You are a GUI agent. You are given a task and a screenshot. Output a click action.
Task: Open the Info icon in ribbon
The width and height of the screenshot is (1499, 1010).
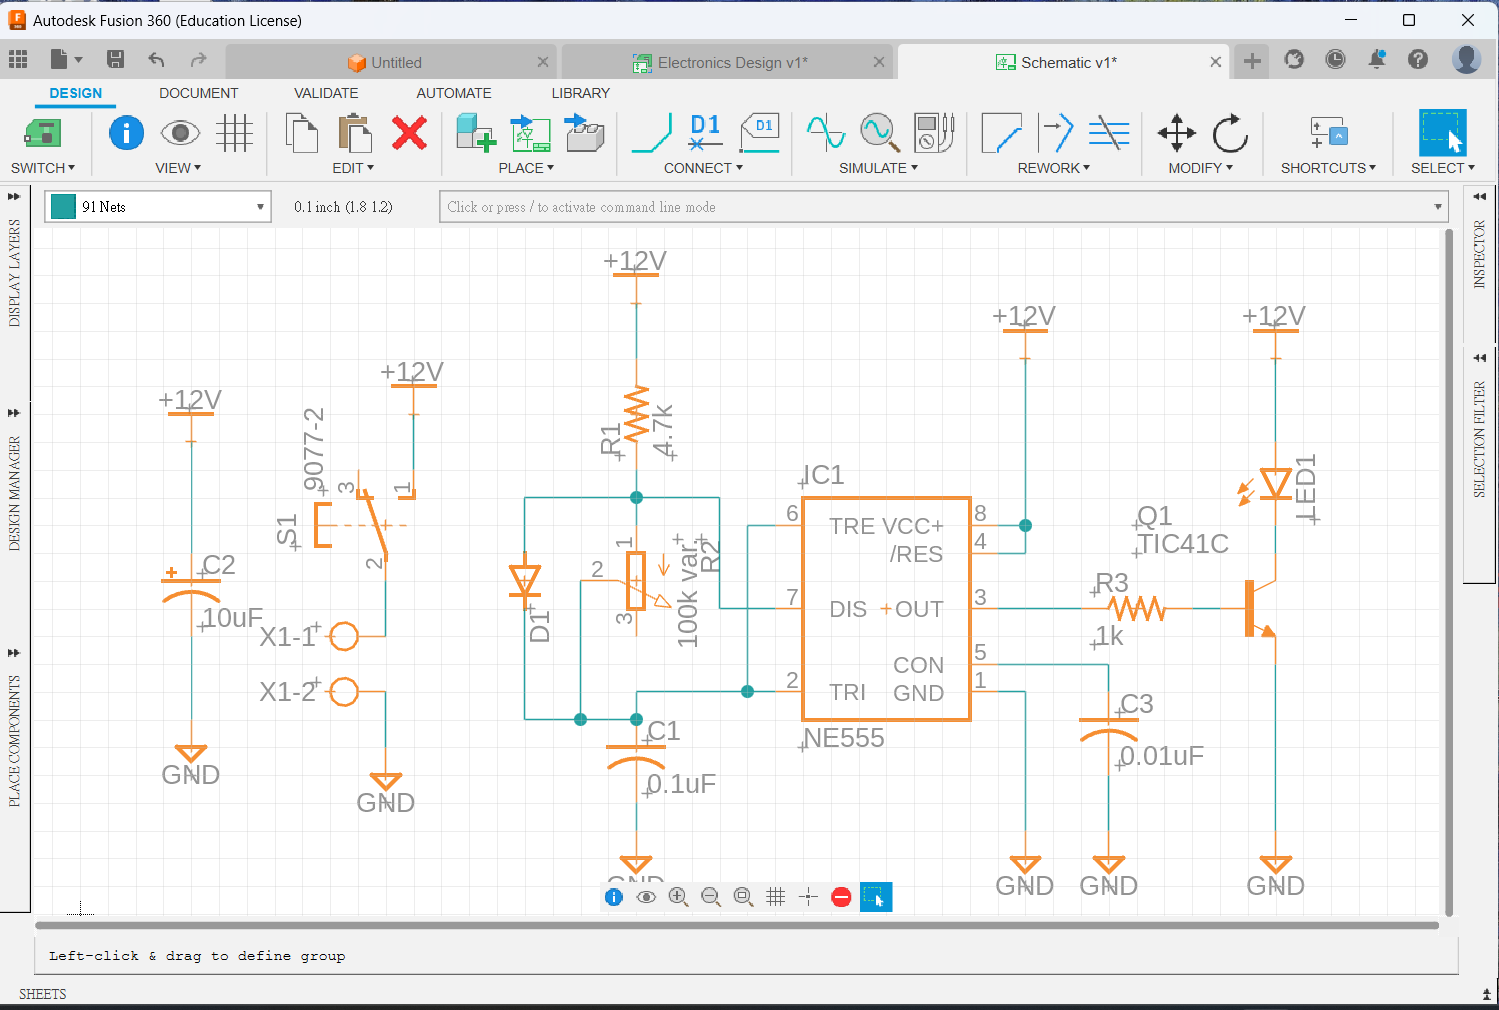(126, 133)
